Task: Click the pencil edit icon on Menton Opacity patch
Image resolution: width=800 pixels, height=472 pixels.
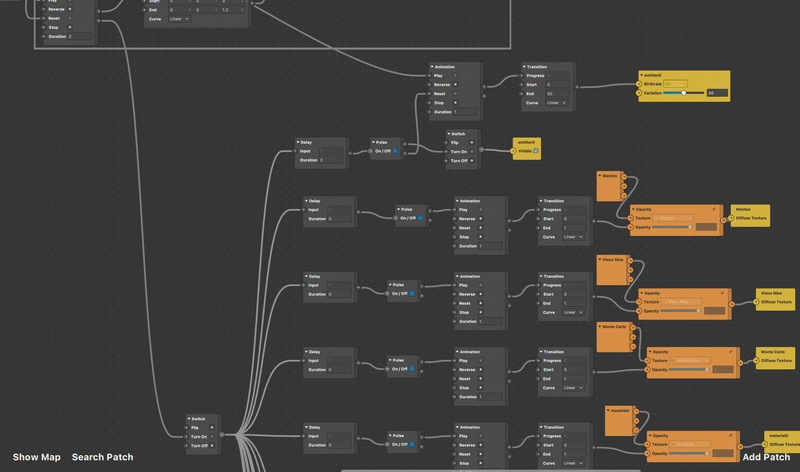Action: (714, 209)
